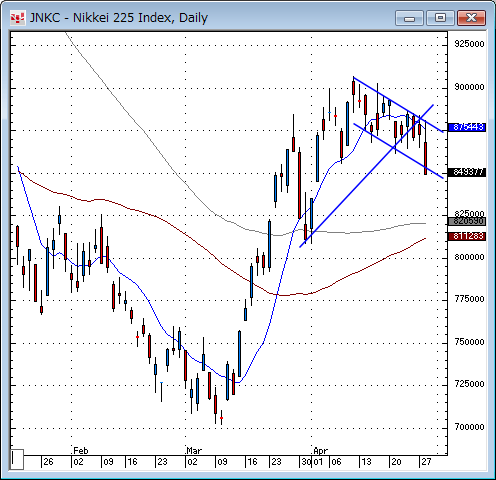
Task: Click the Apr month label on the time axis
Action: [321, 451]
